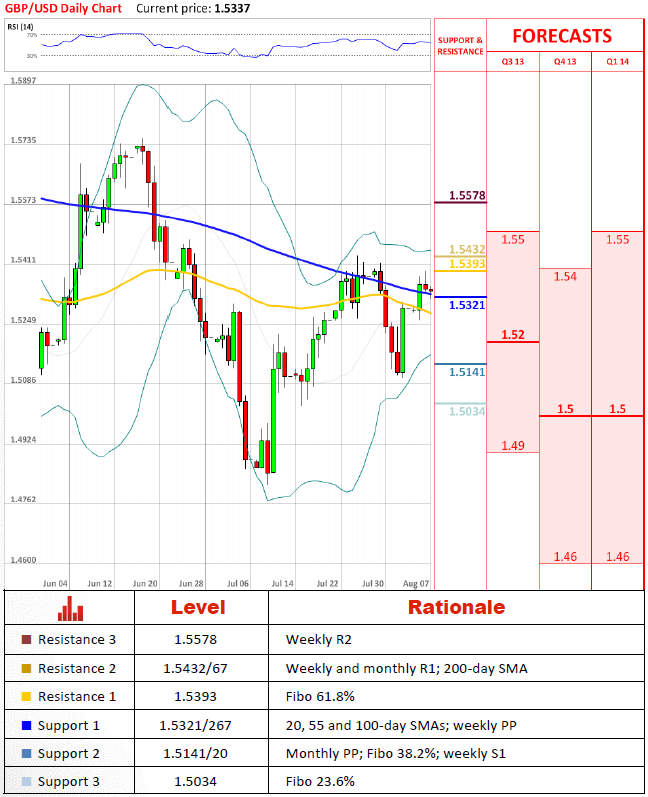The height and width of the screenshot is (797, 648).
Task: Select the 'Q3 13' forecast column header
Action: click(513, 62)
